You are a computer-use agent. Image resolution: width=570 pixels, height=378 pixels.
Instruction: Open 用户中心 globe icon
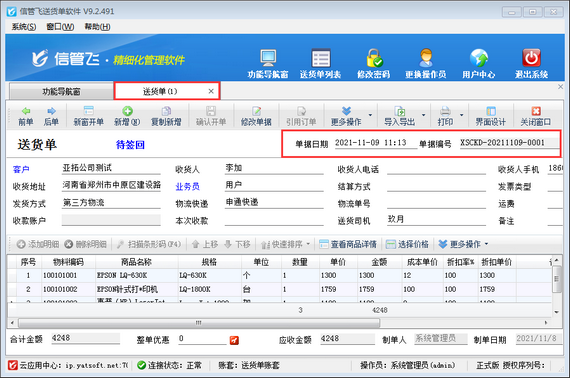(478, 58)
